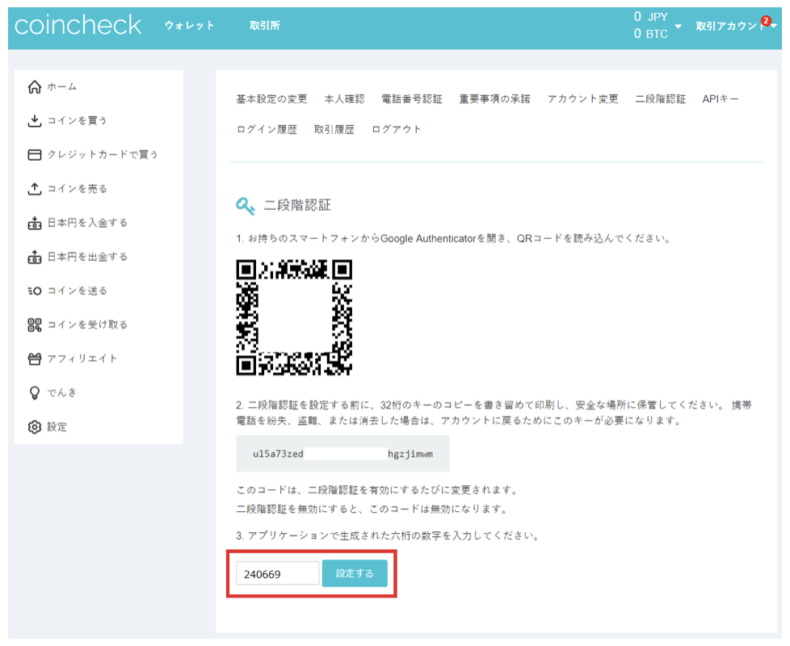Switch to 本人確認 tab
The height and width of the screenshot is (646, 790).
[x=344, y=99]
